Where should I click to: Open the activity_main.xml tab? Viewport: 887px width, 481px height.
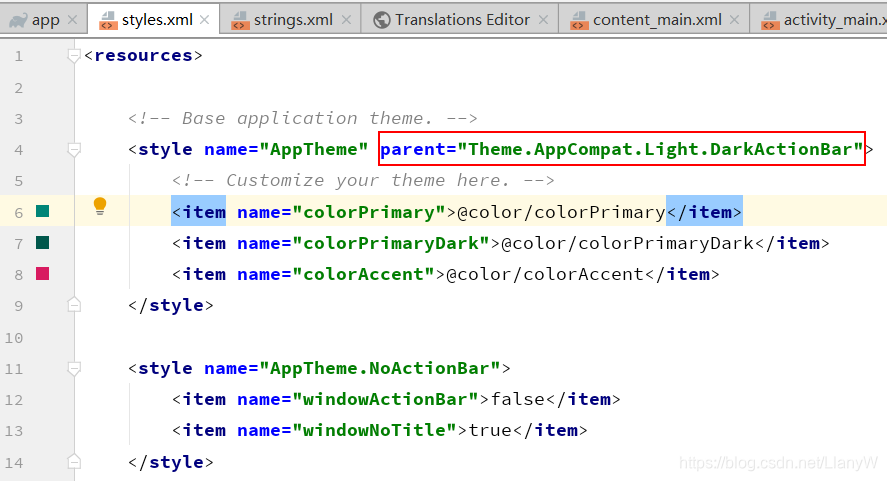tap(819, 20)
